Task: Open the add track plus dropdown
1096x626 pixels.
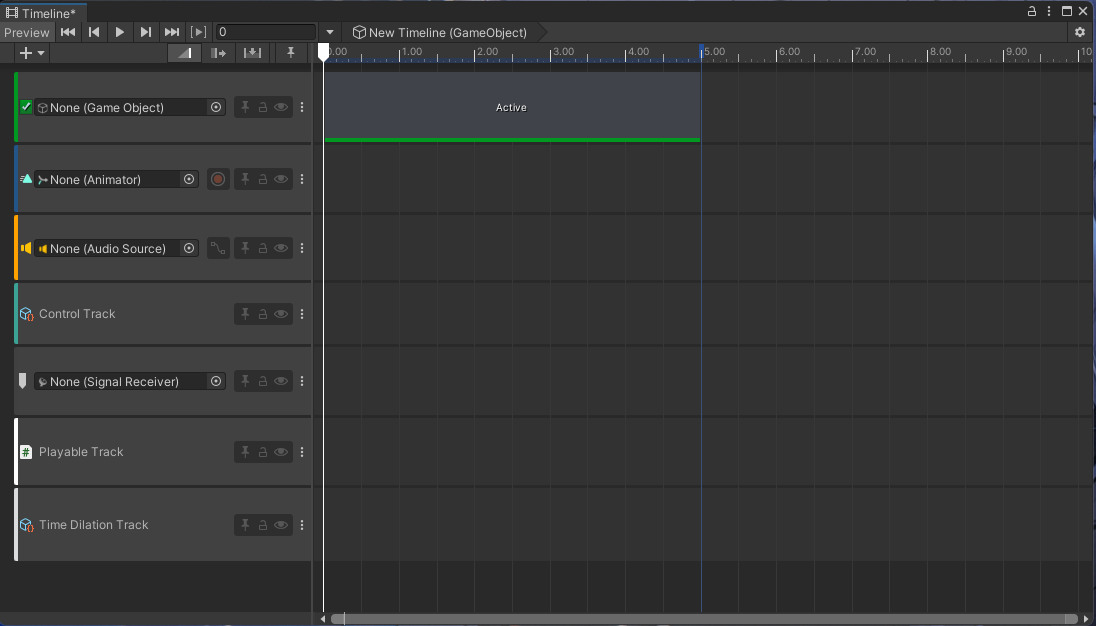Action: click(x=29, y=53)
